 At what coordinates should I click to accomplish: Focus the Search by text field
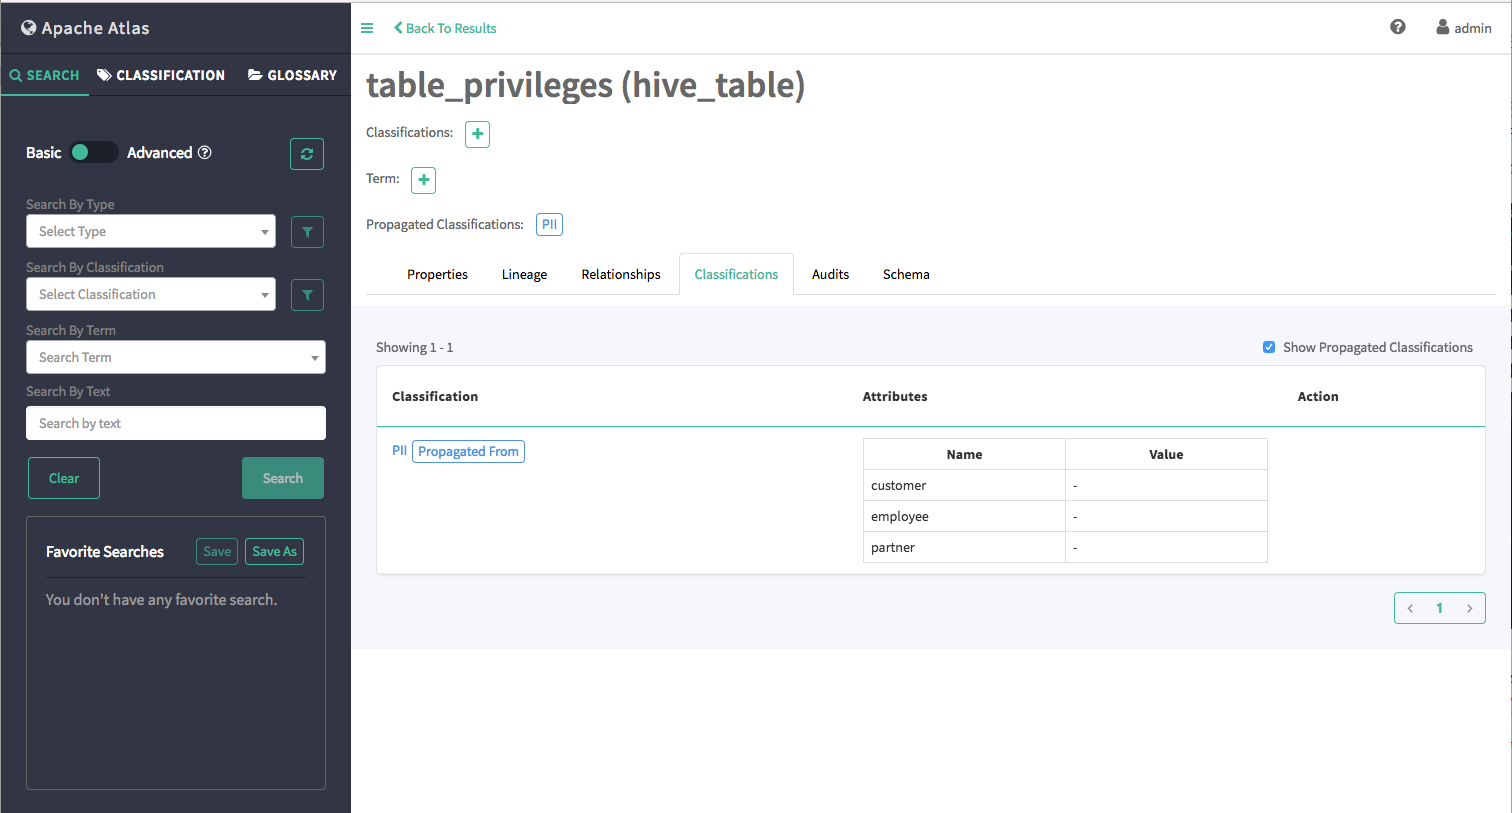[x=176, y=423]
